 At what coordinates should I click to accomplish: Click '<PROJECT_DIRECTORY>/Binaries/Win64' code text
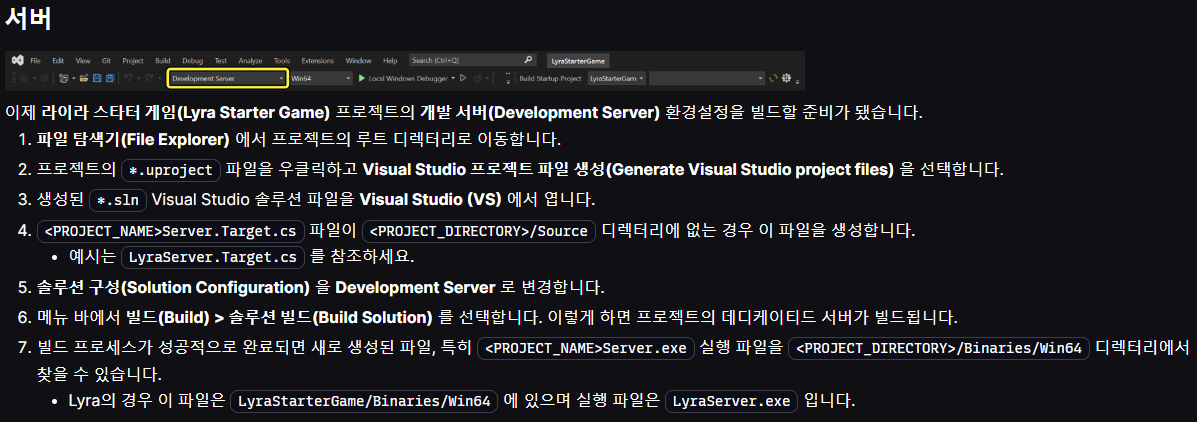(x=939, y=348)
